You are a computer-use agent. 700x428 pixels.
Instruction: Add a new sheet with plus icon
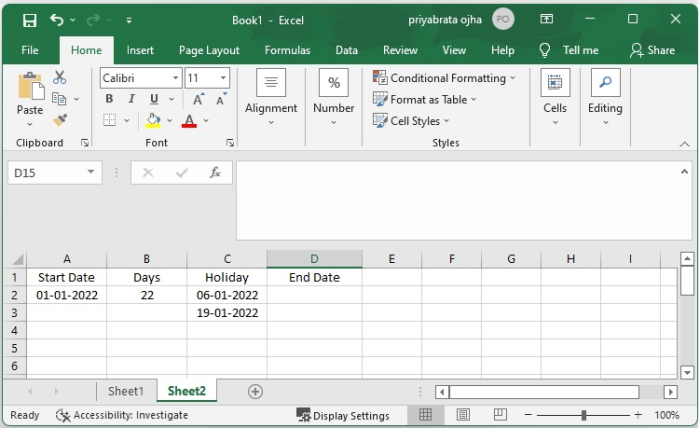pyautogui.click(x=255, y=392)
